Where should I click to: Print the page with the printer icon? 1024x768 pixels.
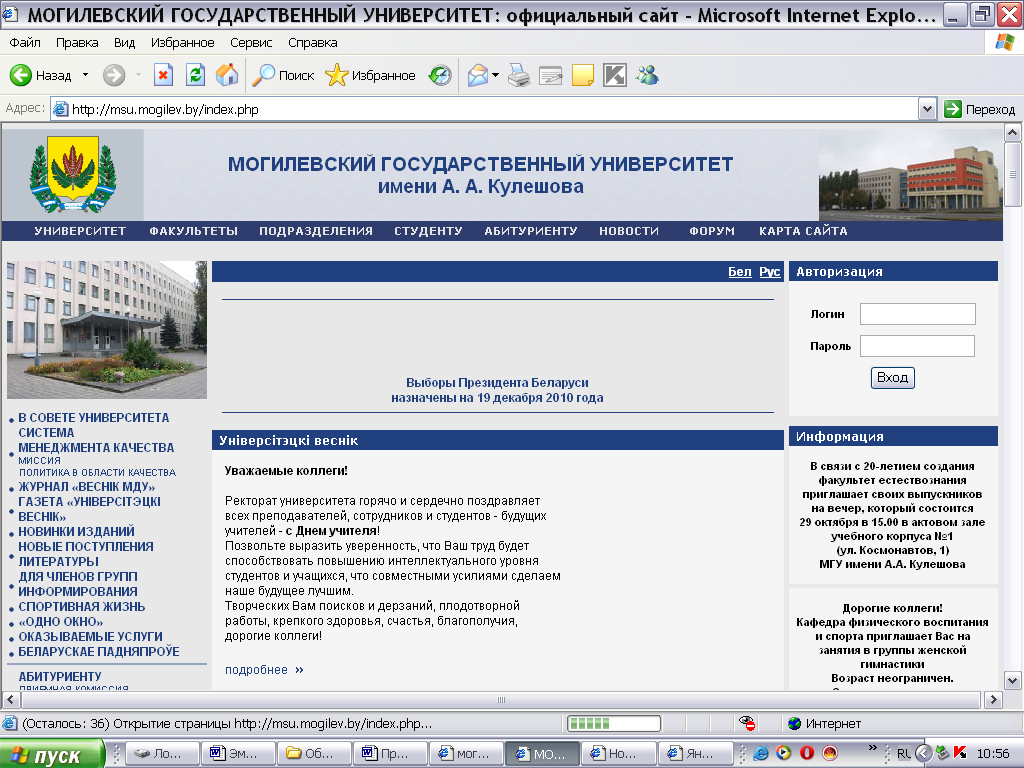(519, 75)
